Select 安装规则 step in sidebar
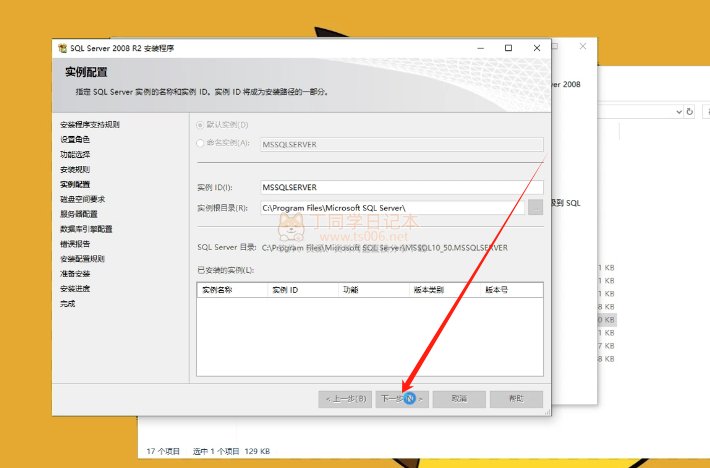The image size is (710, 468). coord(75,169)
